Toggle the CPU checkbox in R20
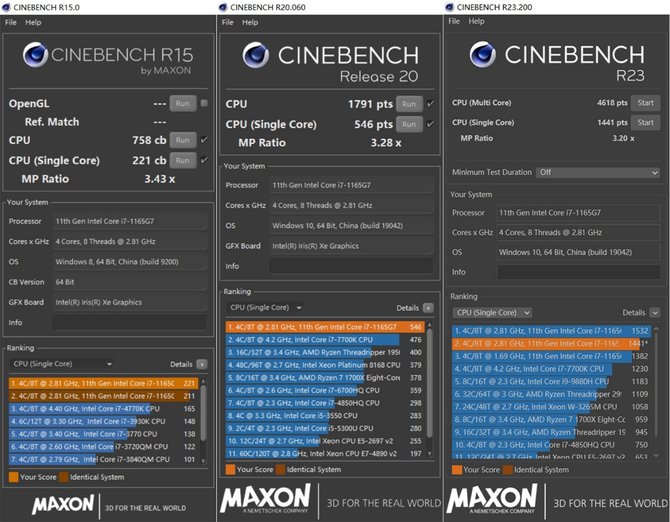This screenshot has height=522, width=670. coord(430,104)
